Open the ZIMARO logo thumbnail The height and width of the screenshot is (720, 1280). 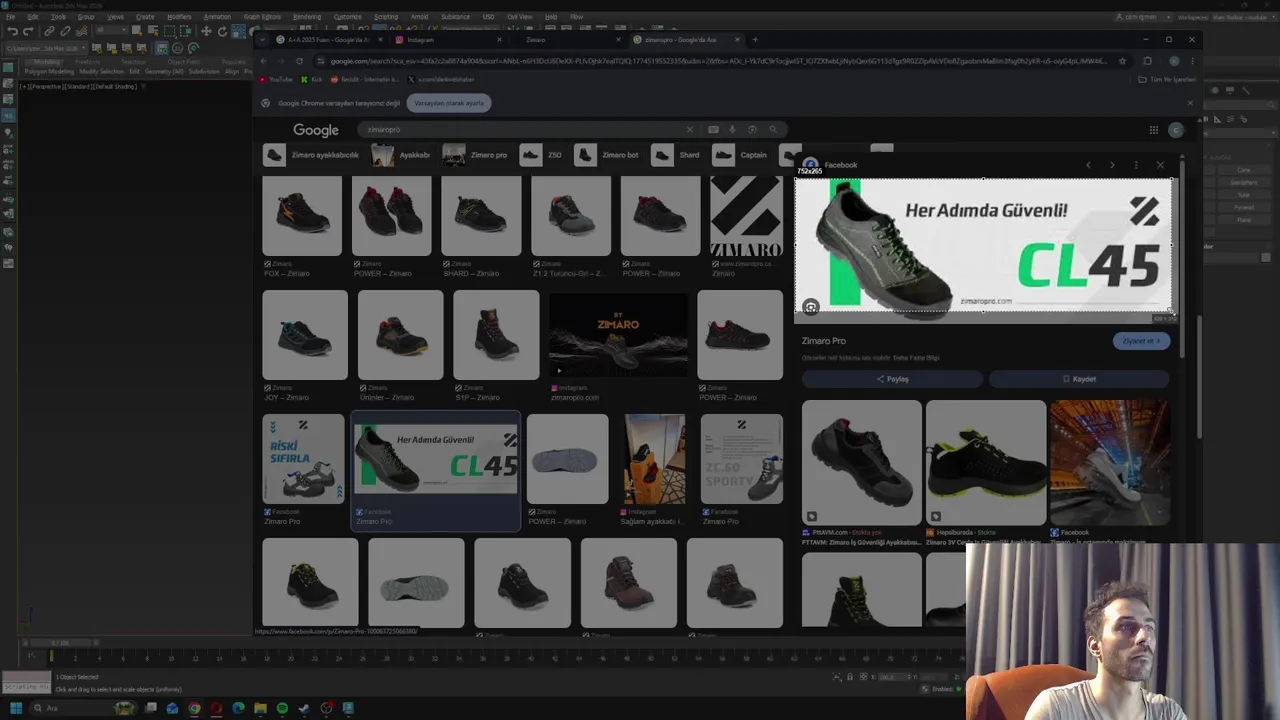point(746,216)
